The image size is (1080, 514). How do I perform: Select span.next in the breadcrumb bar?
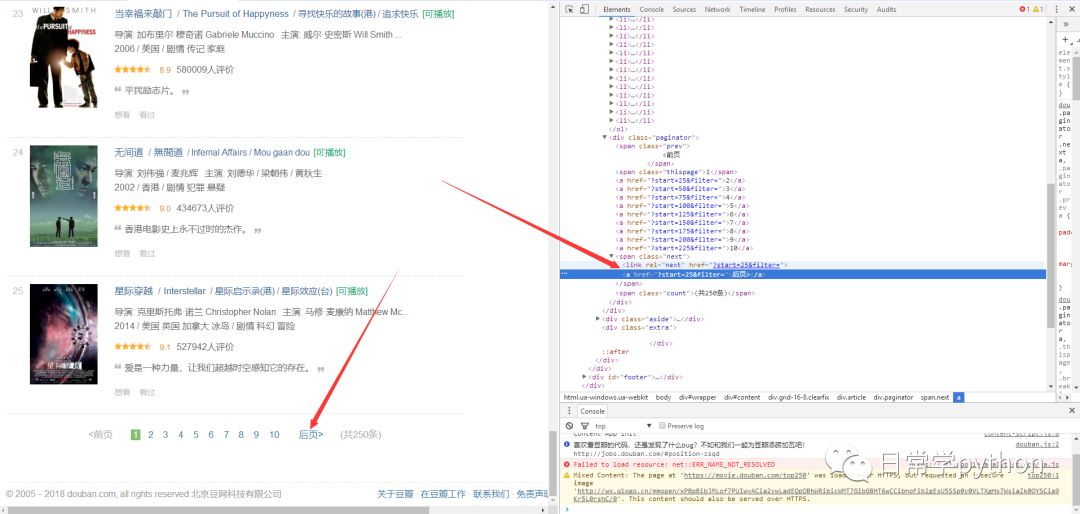[x=934, y=398]
